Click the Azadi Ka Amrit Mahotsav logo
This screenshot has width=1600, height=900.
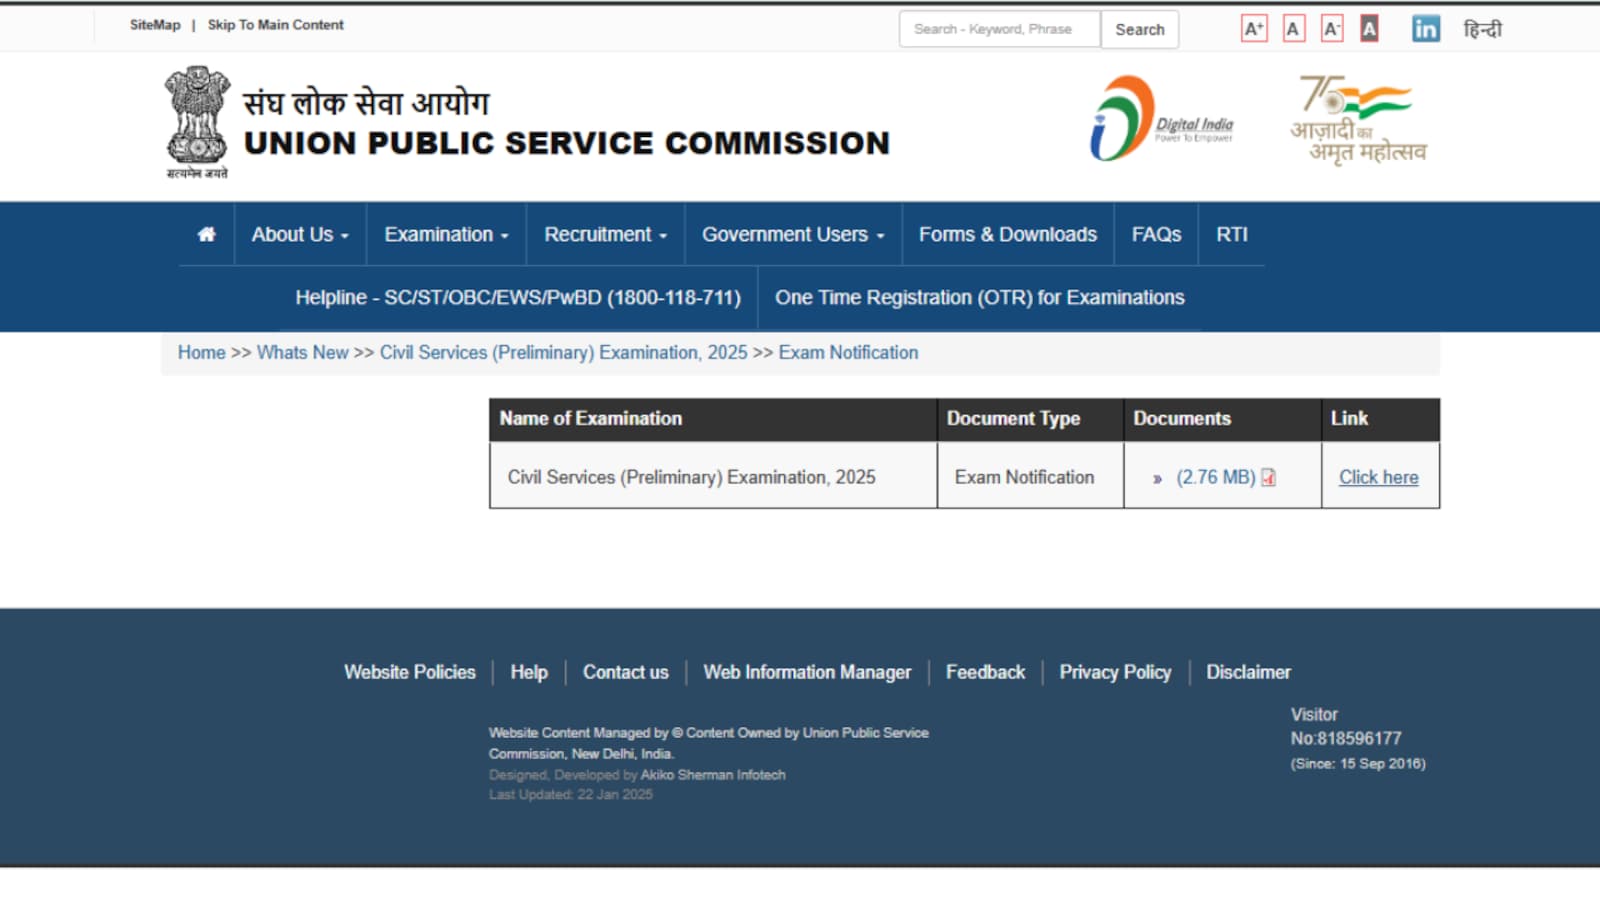click(x=1359, y=120)
